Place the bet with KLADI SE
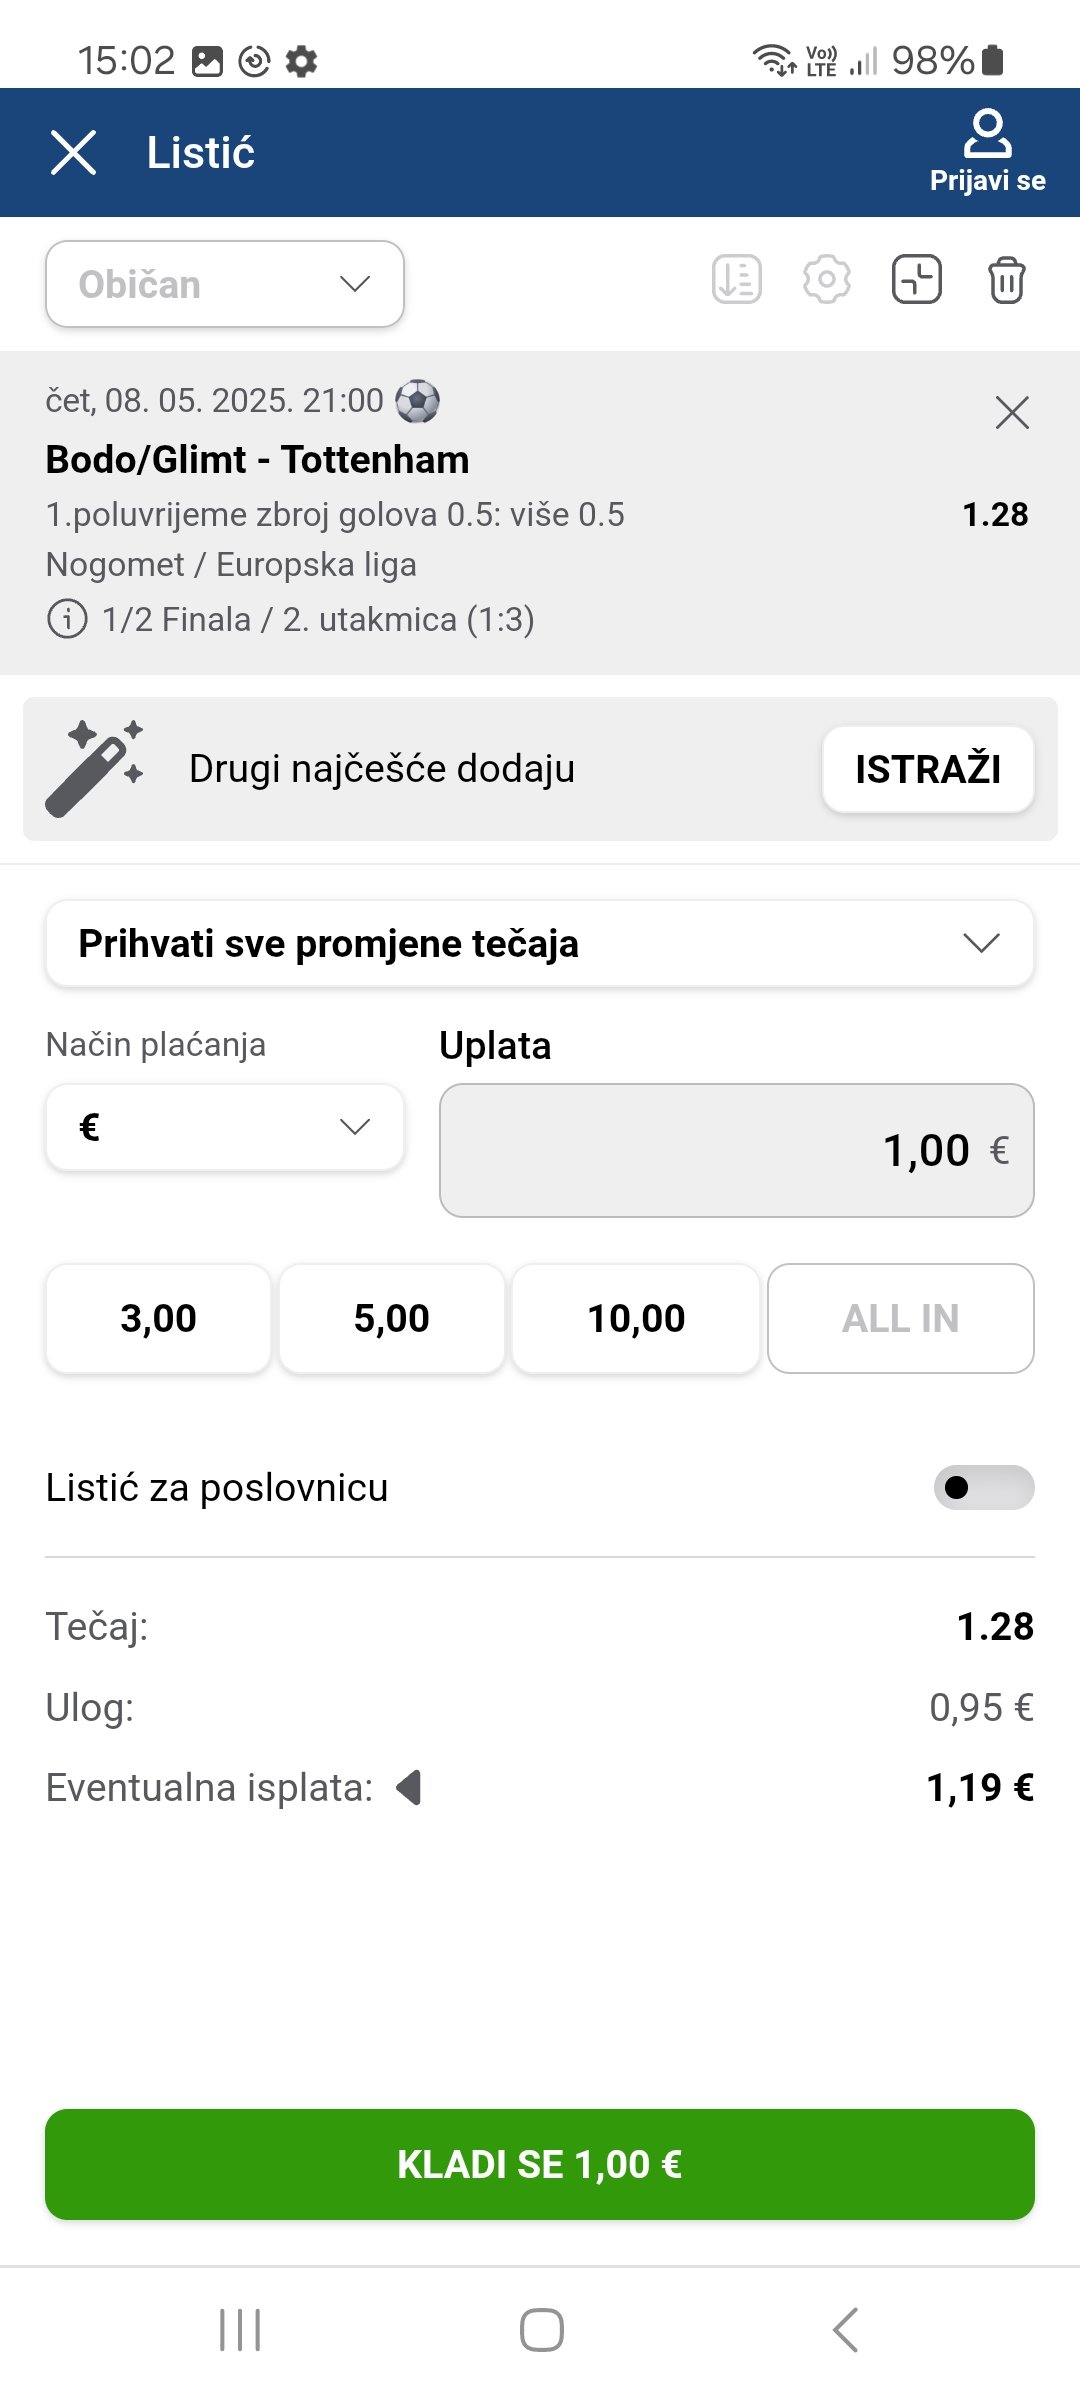 pos(540,2164)
